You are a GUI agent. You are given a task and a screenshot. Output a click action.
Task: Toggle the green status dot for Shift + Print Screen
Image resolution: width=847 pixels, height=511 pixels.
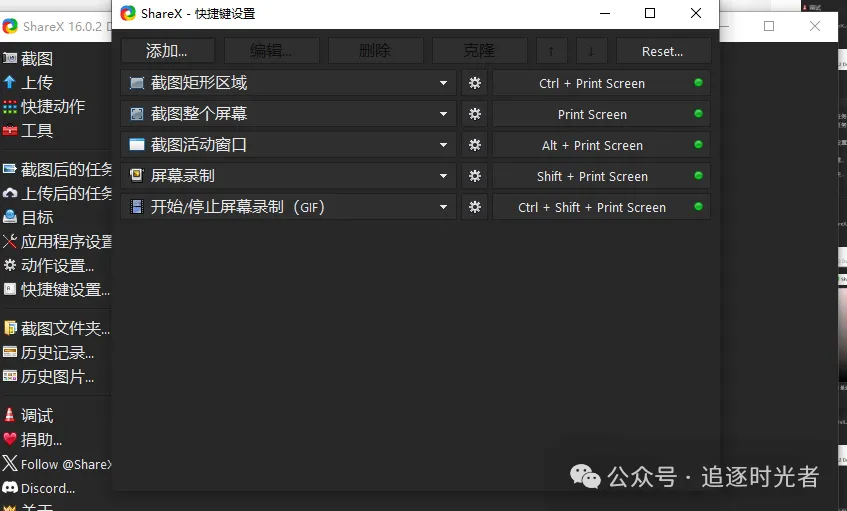click(698, 176)
